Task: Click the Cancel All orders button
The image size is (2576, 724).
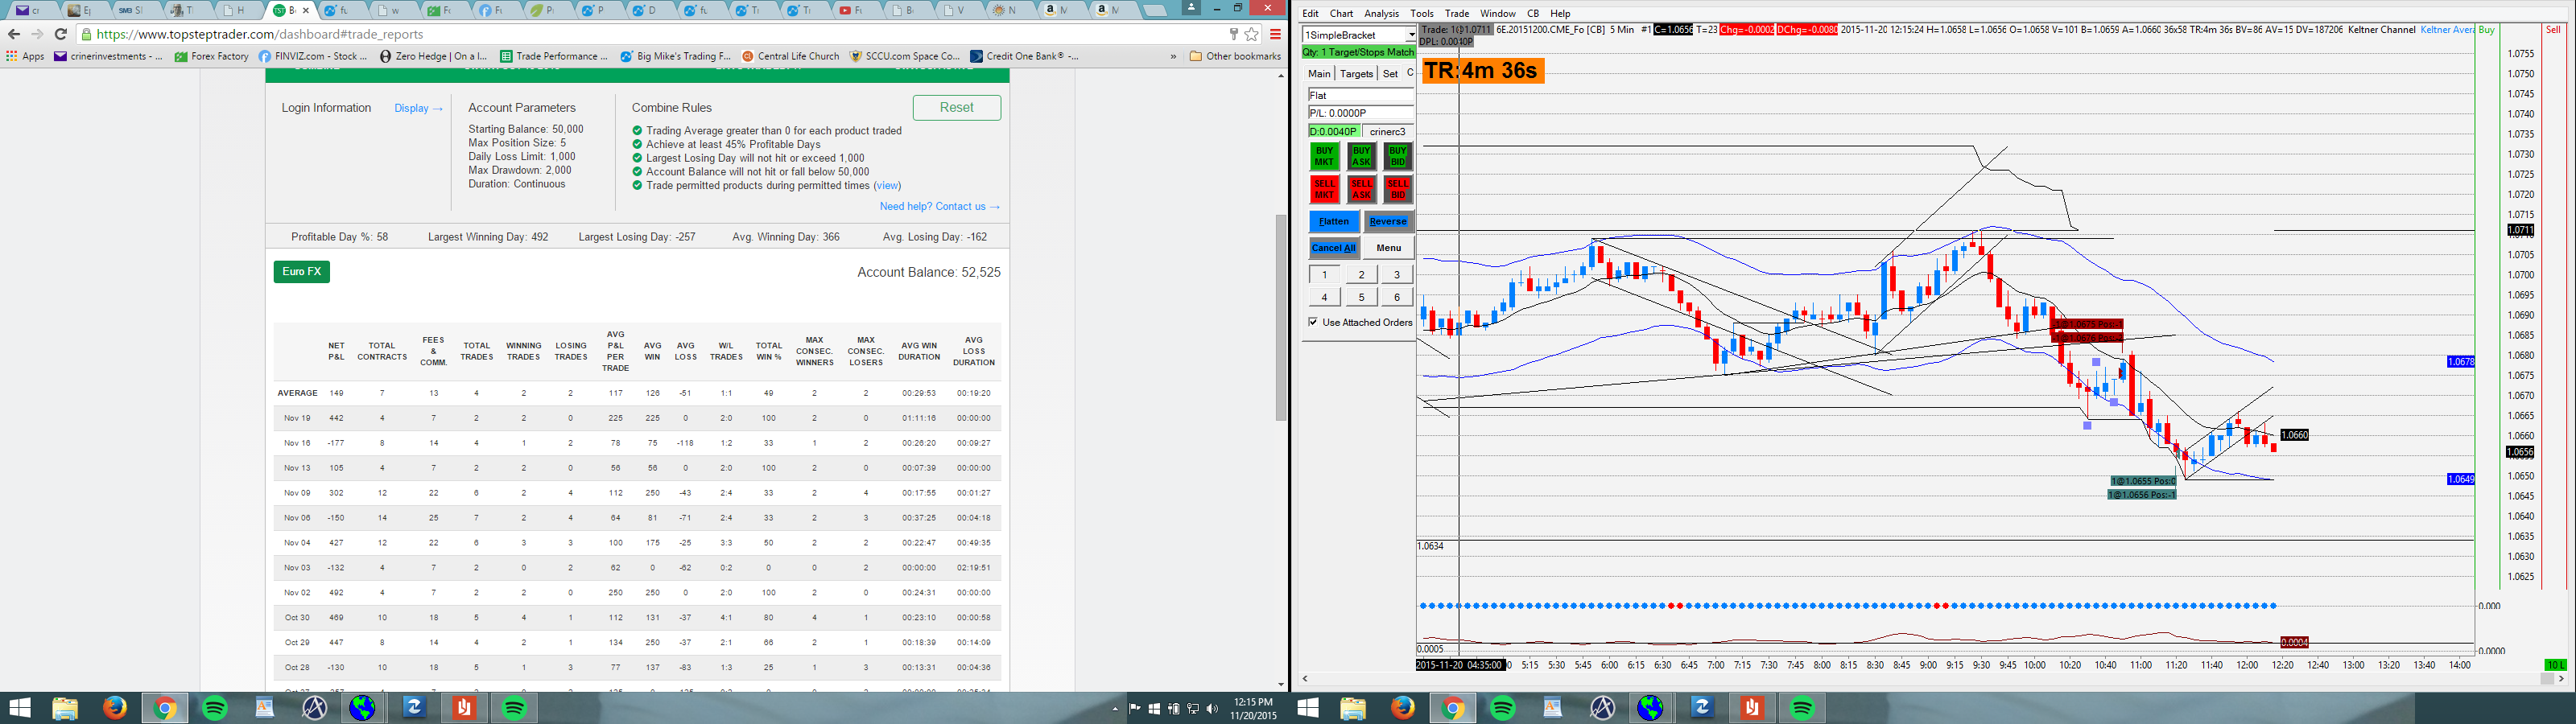Action: click(1333, 248)
